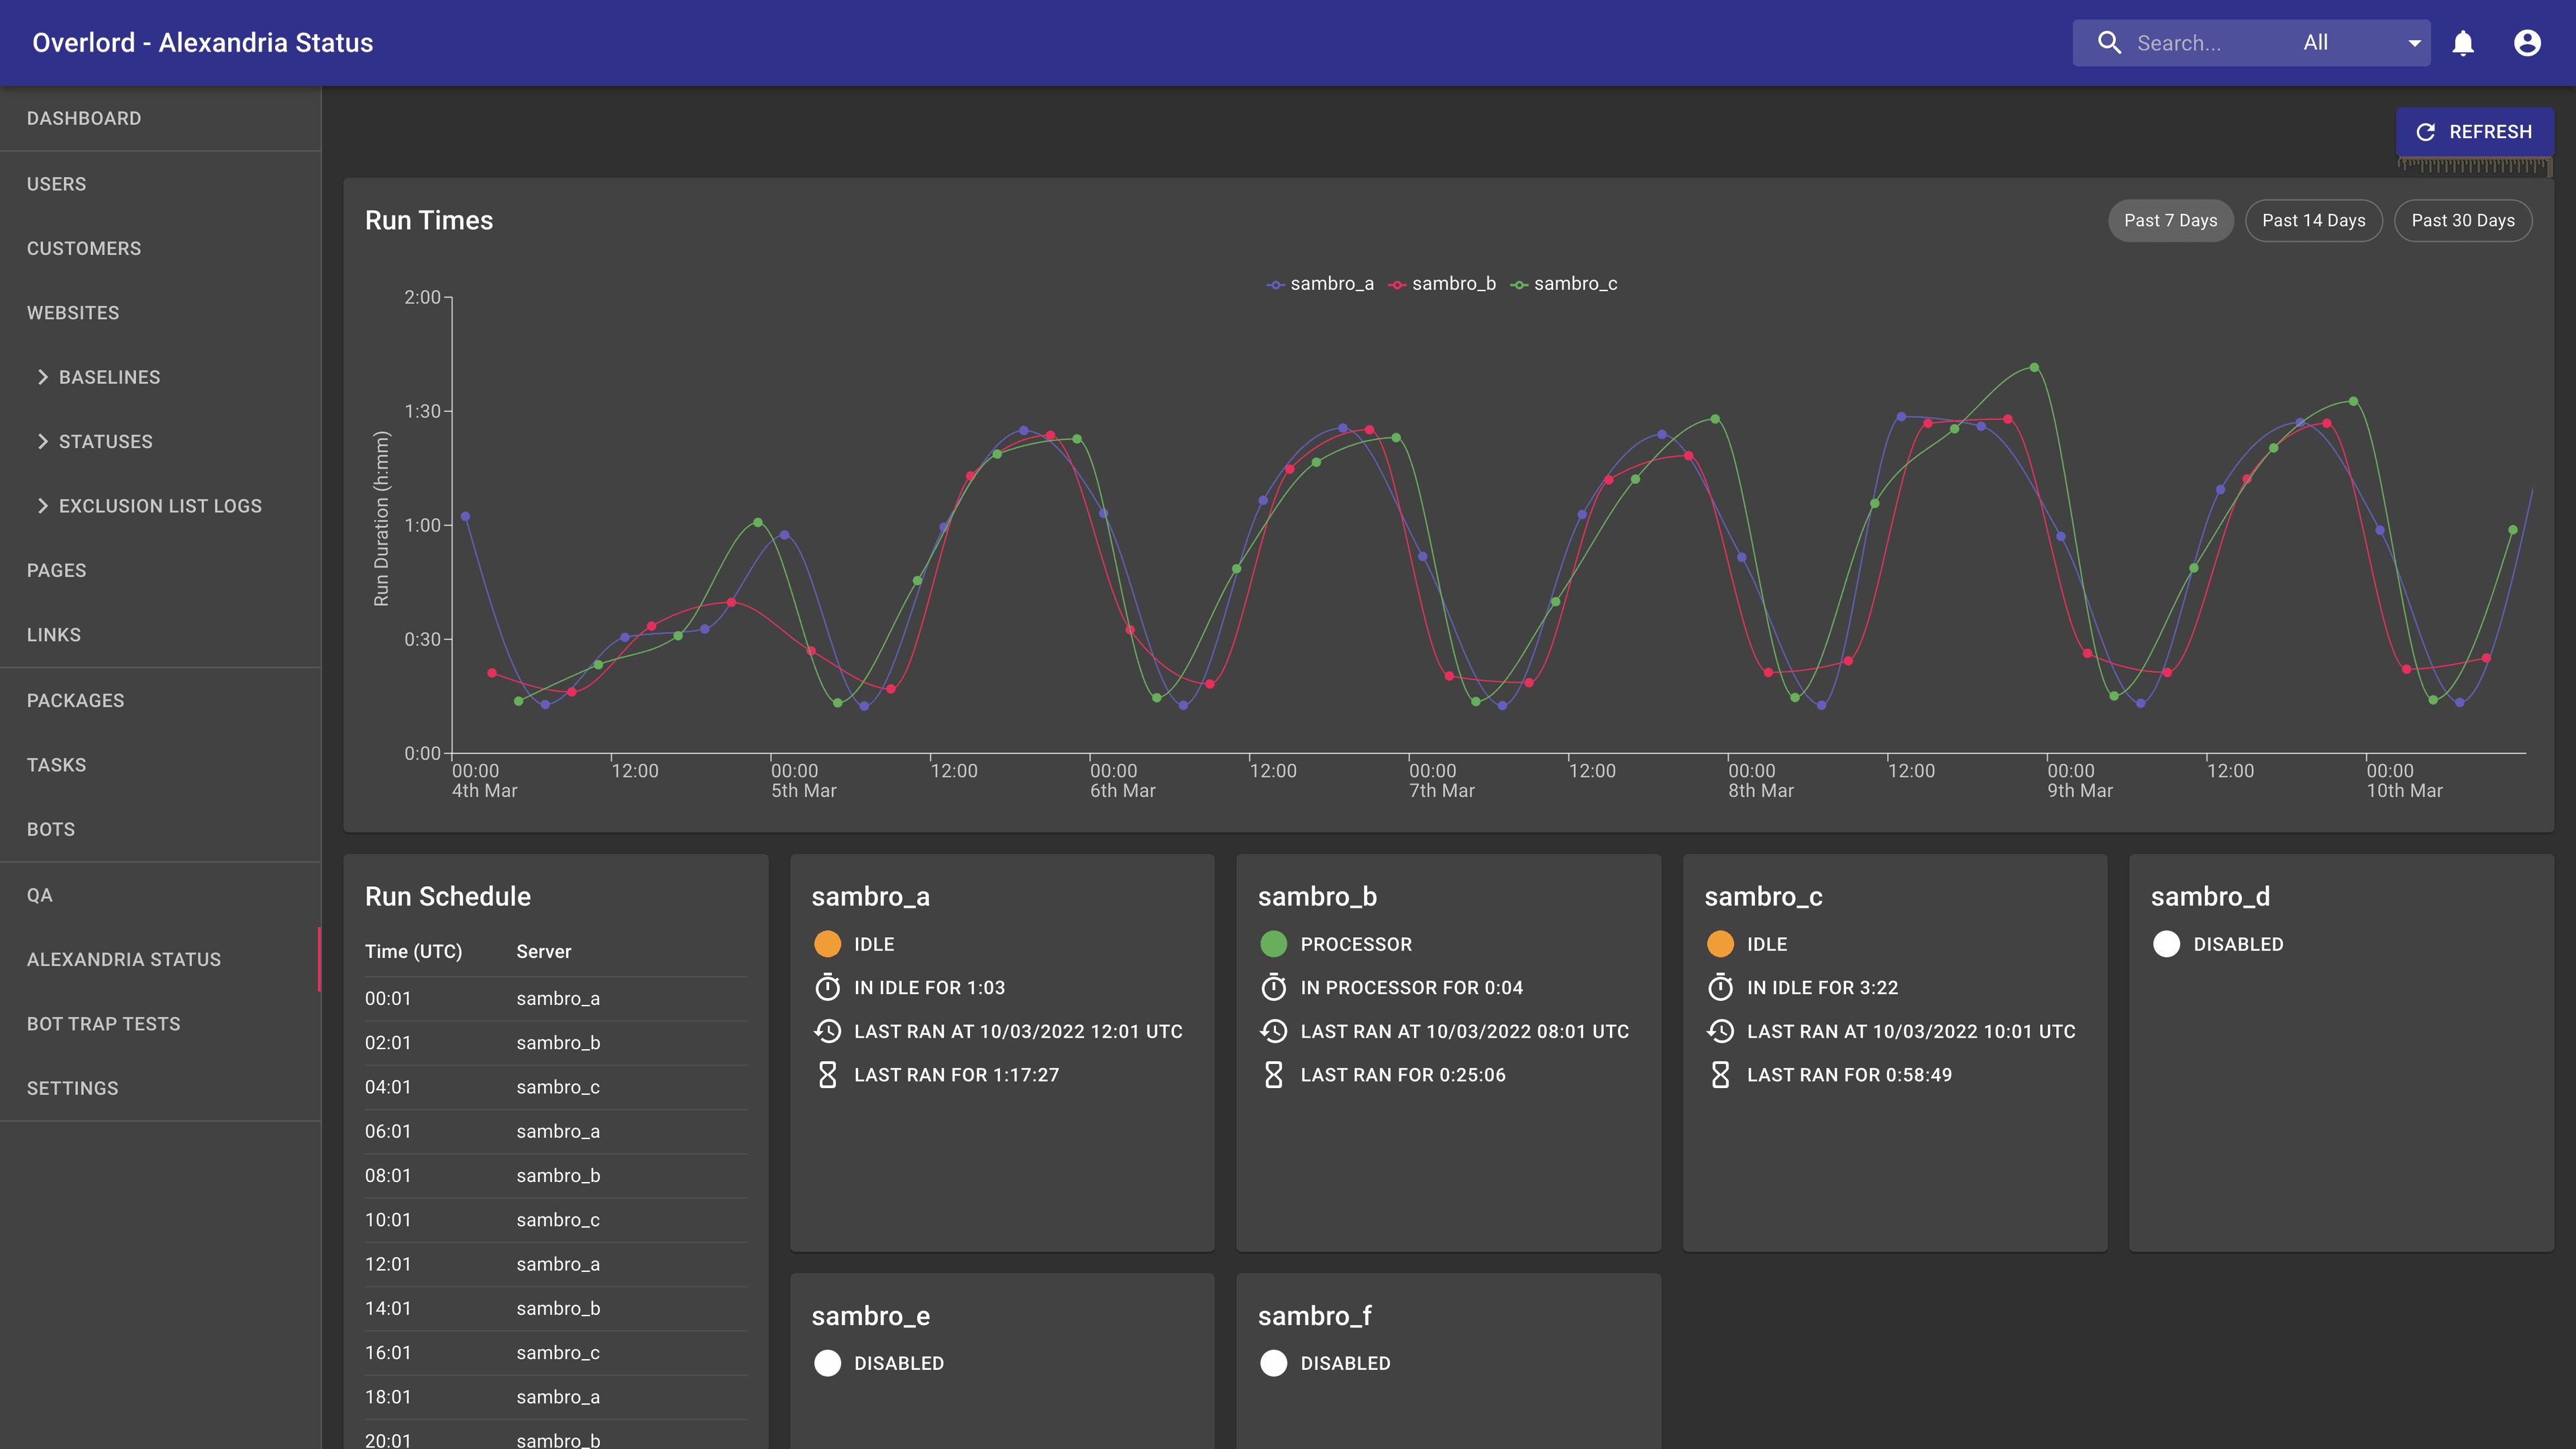Click the 04:01 sambro_c schedule row
The height and width of the screenshot is (1449, 2576).
pos(556,1087)
